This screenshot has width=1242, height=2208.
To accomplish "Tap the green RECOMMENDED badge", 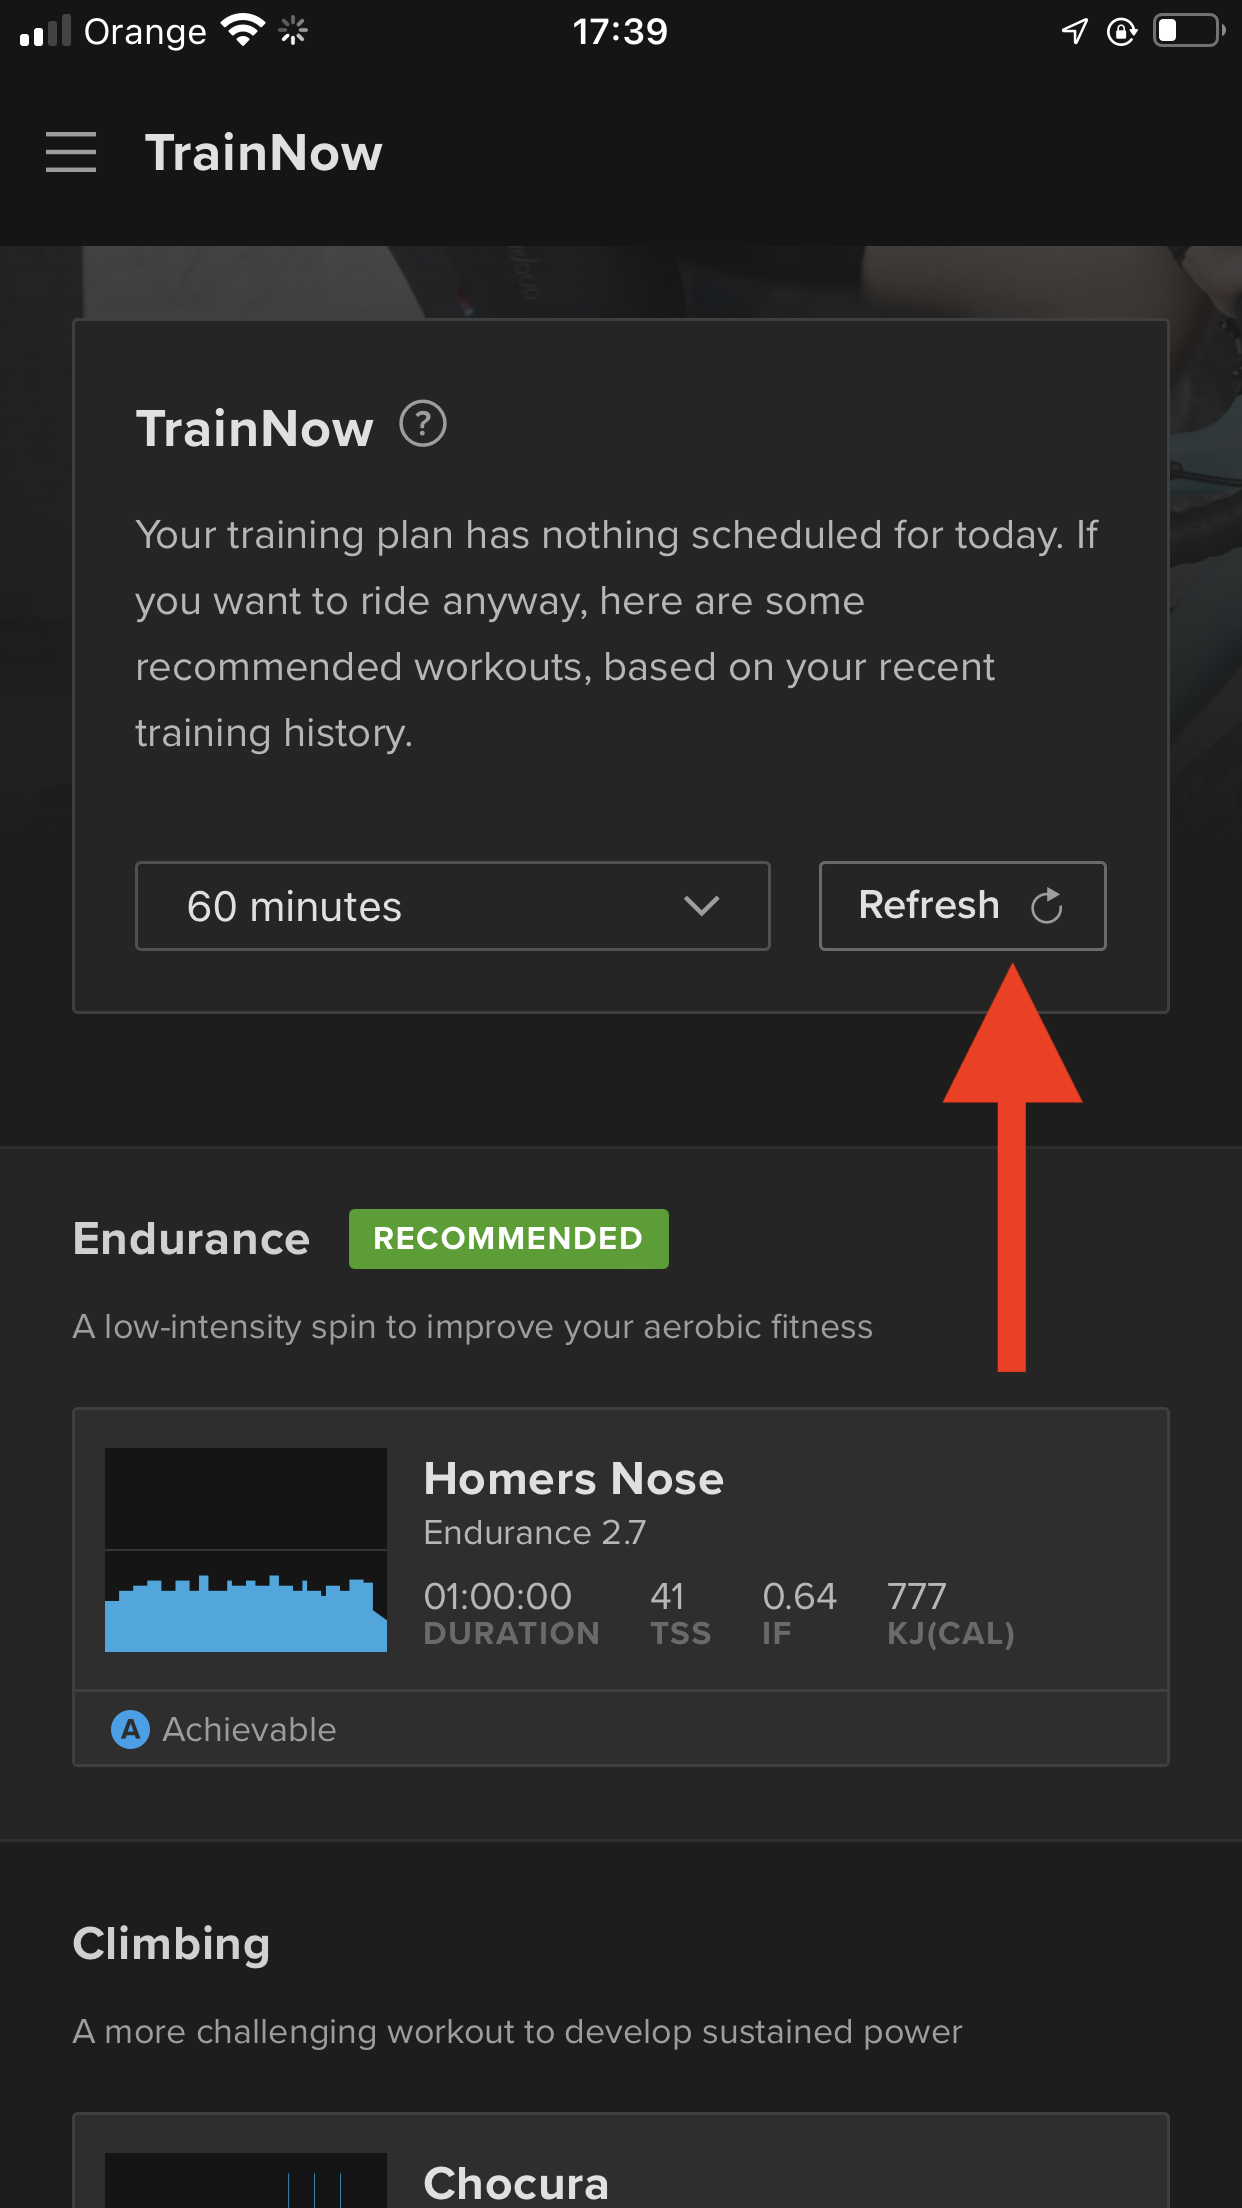I will click(x=509, y=1239).
